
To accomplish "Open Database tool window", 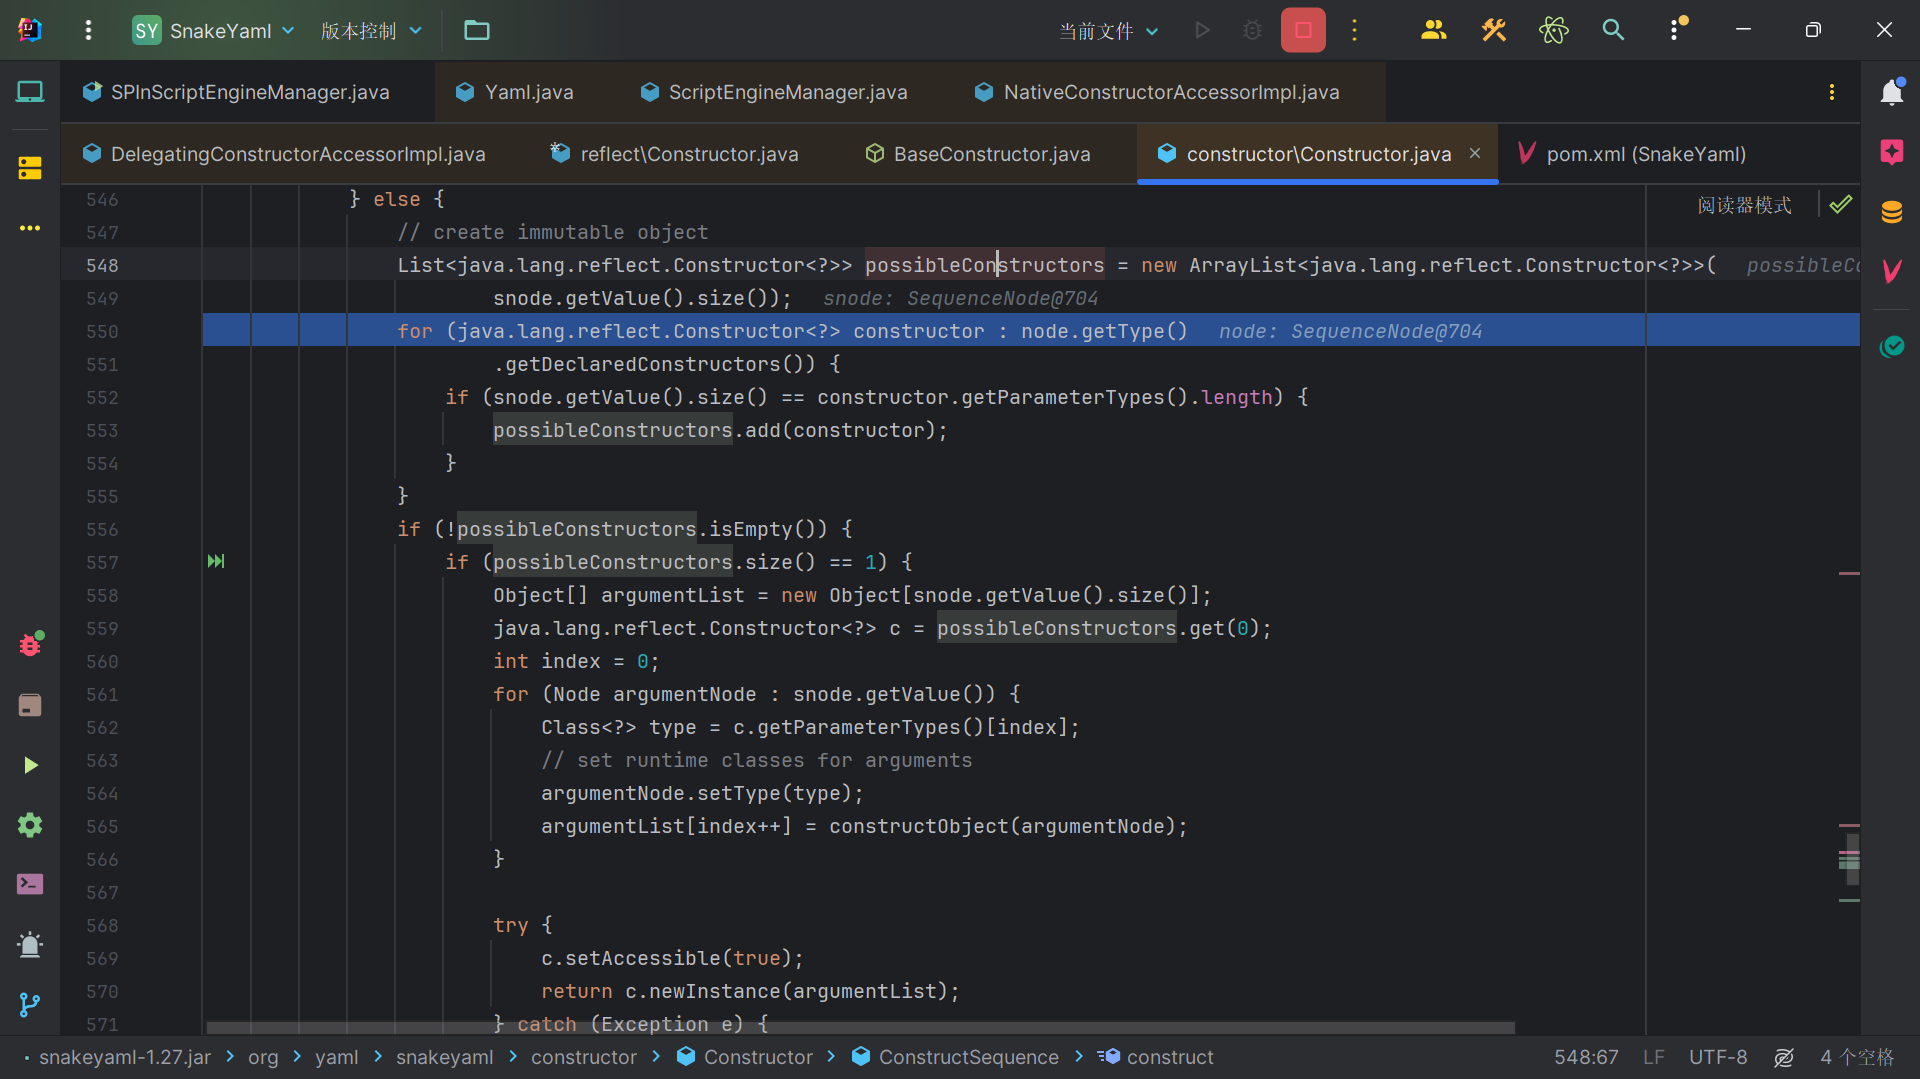I will coord(1891,212).
